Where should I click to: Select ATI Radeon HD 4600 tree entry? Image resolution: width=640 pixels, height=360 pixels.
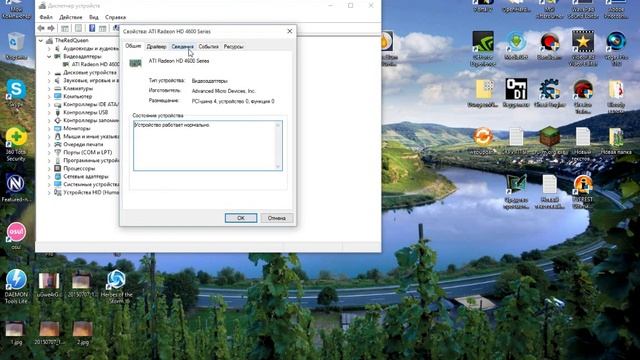point(91,64)
